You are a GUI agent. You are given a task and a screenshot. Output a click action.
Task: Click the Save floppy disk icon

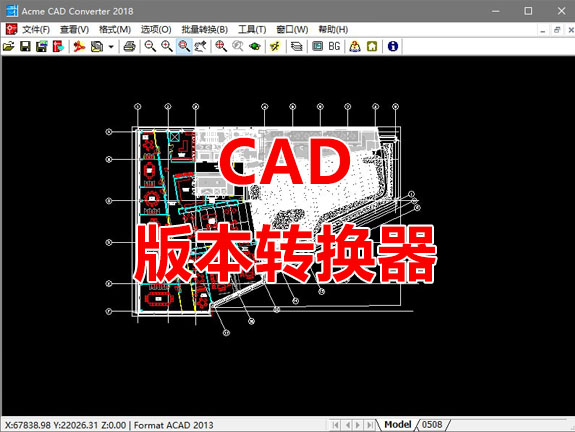[25, 46]
